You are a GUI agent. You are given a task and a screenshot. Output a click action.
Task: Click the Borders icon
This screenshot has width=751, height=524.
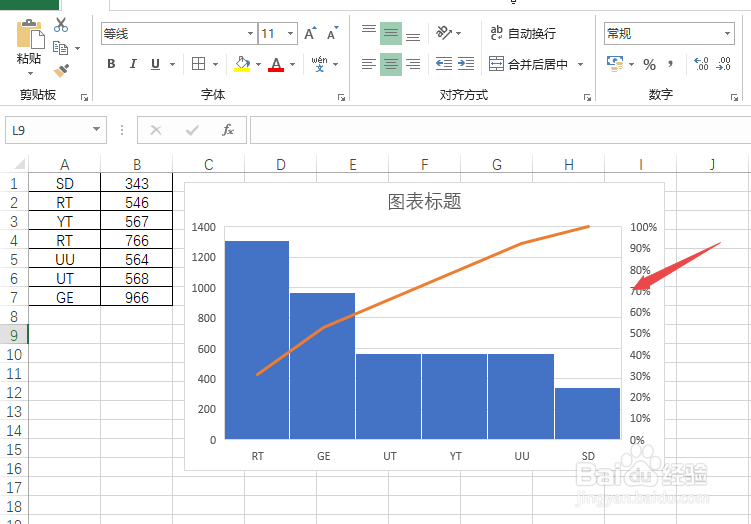(198, 64)
